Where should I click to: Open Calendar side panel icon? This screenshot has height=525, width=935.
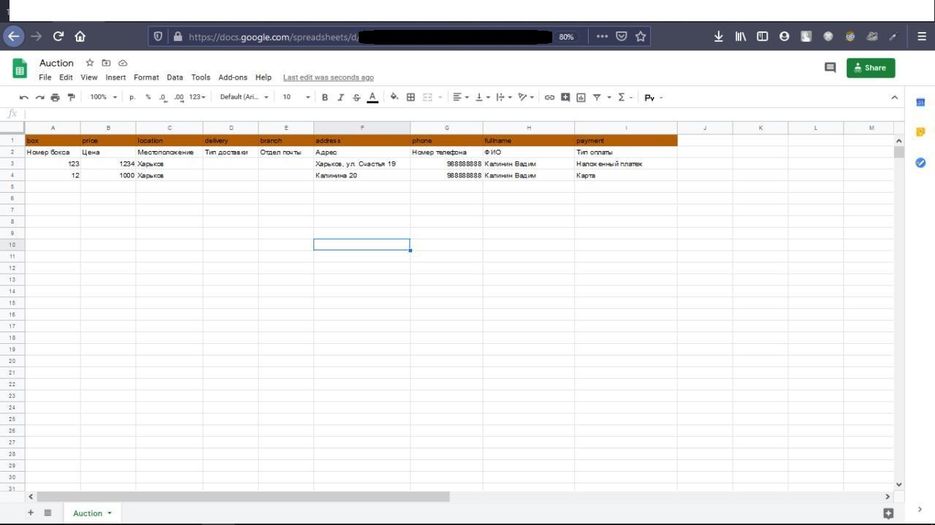coord(921,103)
